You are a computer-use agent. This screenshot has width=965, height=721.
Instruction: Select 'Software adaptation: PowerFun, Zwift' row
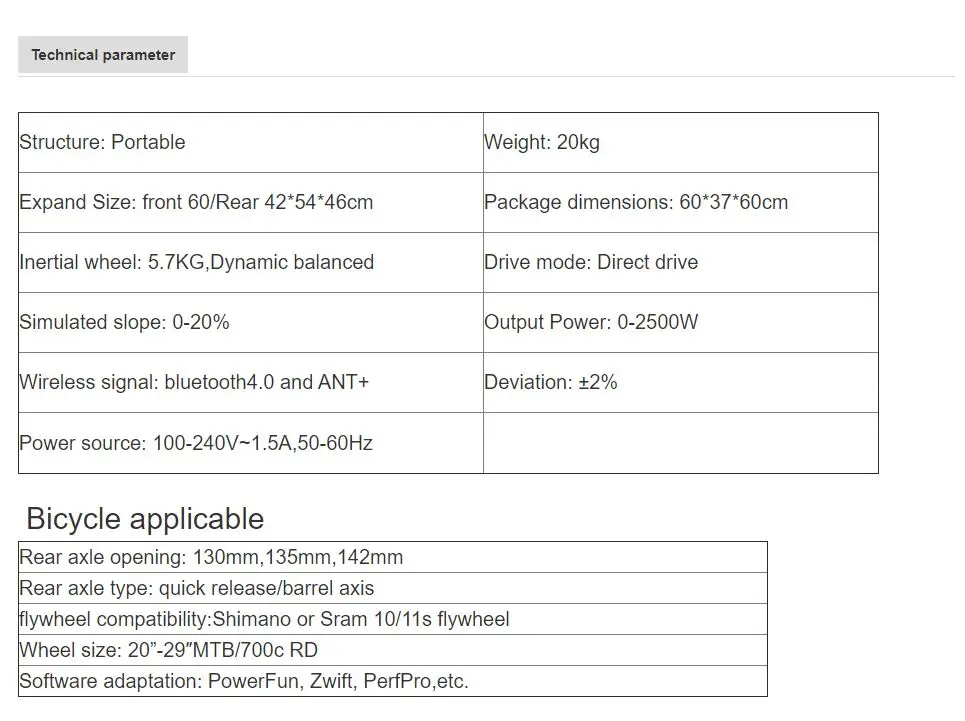[393, 681]
